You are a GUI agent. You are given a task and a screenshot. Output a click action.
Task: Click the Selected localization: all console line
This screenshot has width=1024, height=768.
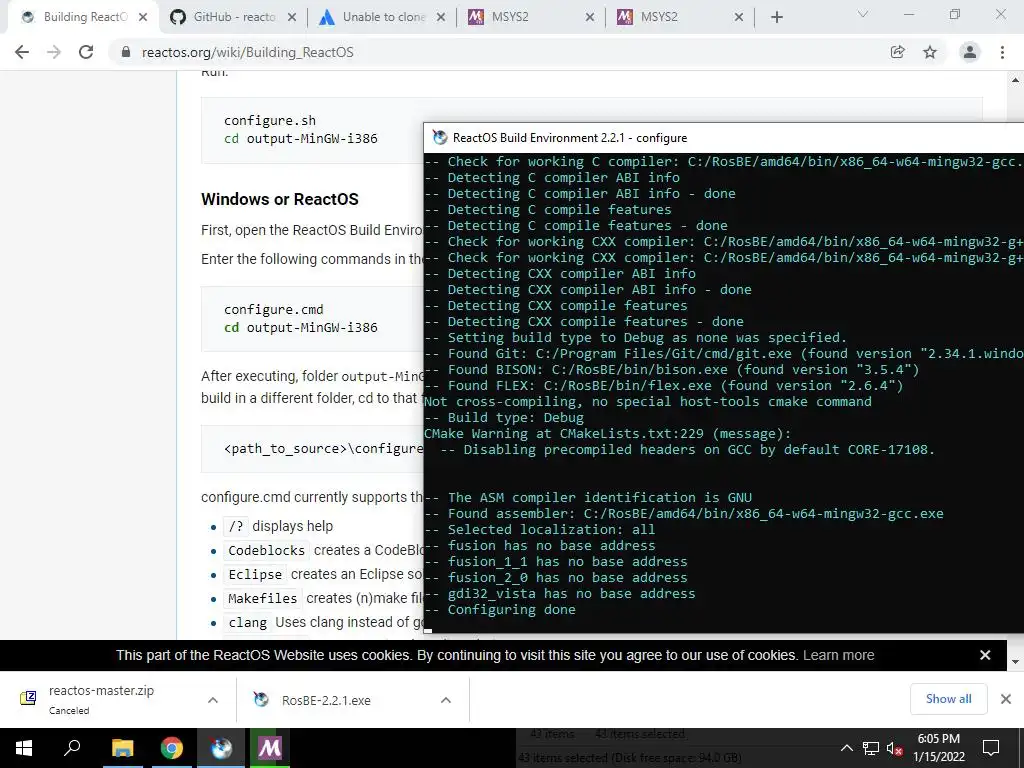(x=540, y=529)
